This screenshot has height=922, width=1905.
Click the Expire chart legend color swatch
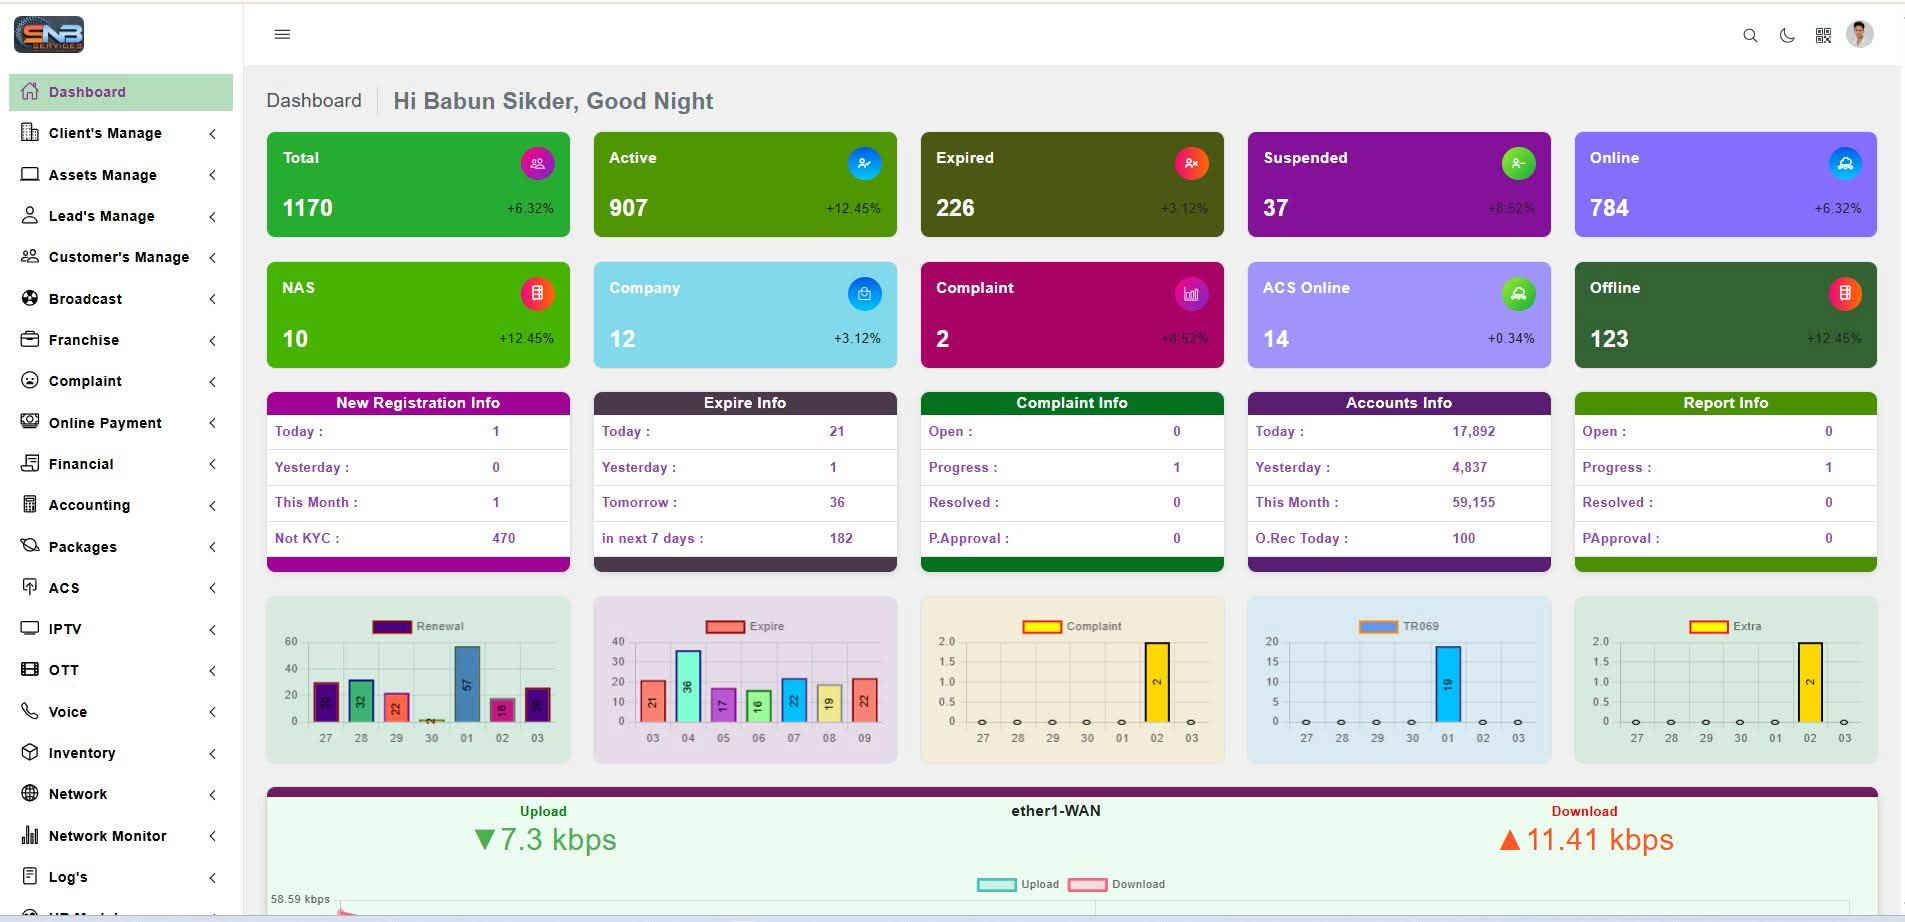tap(725, 627)
